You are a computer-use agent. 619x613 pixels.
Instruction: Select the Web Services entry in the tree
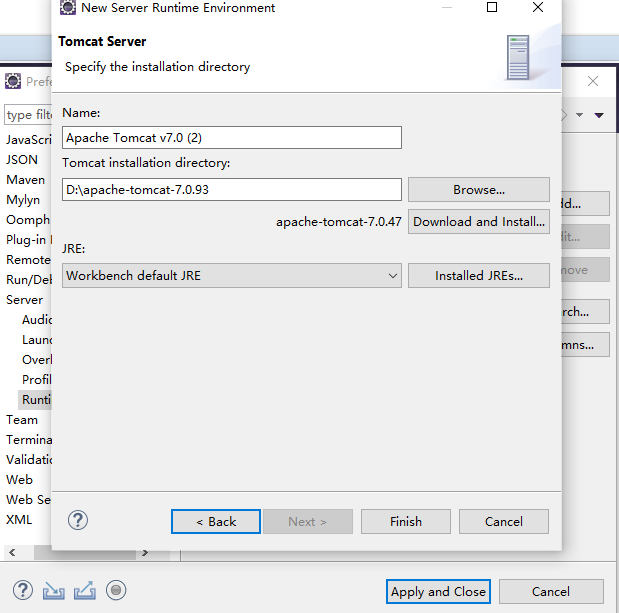tap(29, 500)
